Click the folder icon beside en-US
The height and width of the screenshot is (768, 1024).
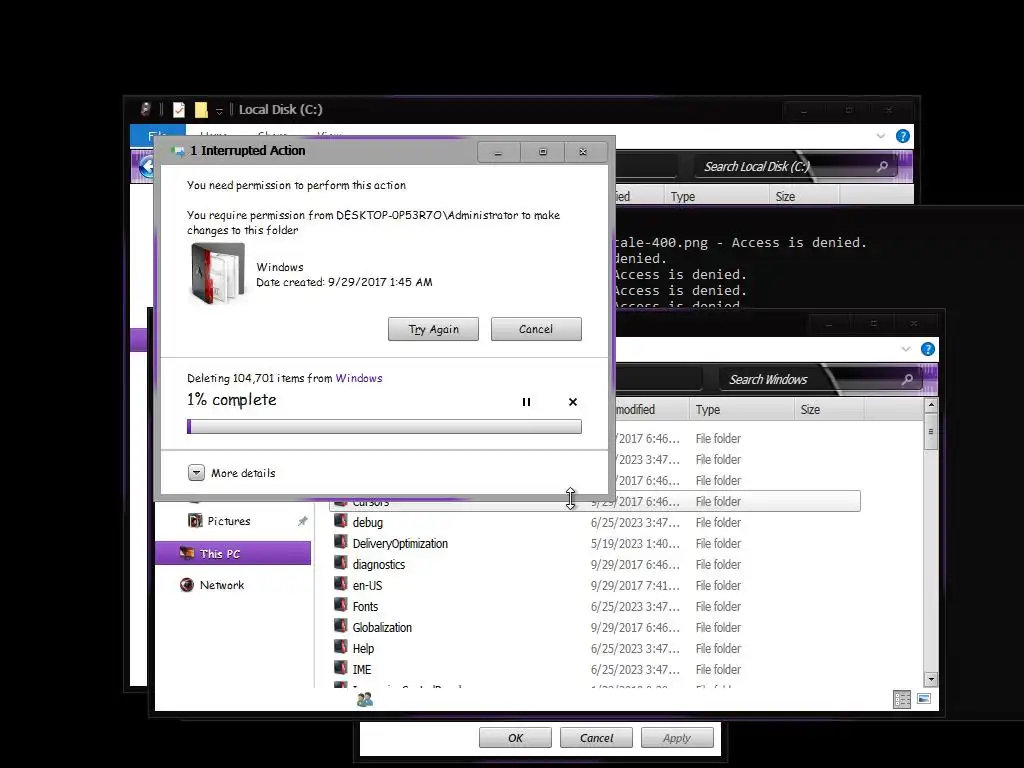pyautogui.click(x=340, y=584)
